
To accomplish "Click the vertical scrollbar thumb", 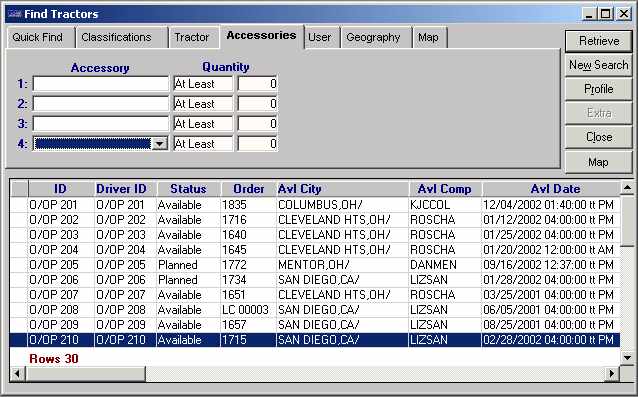I will pos(627,220).
